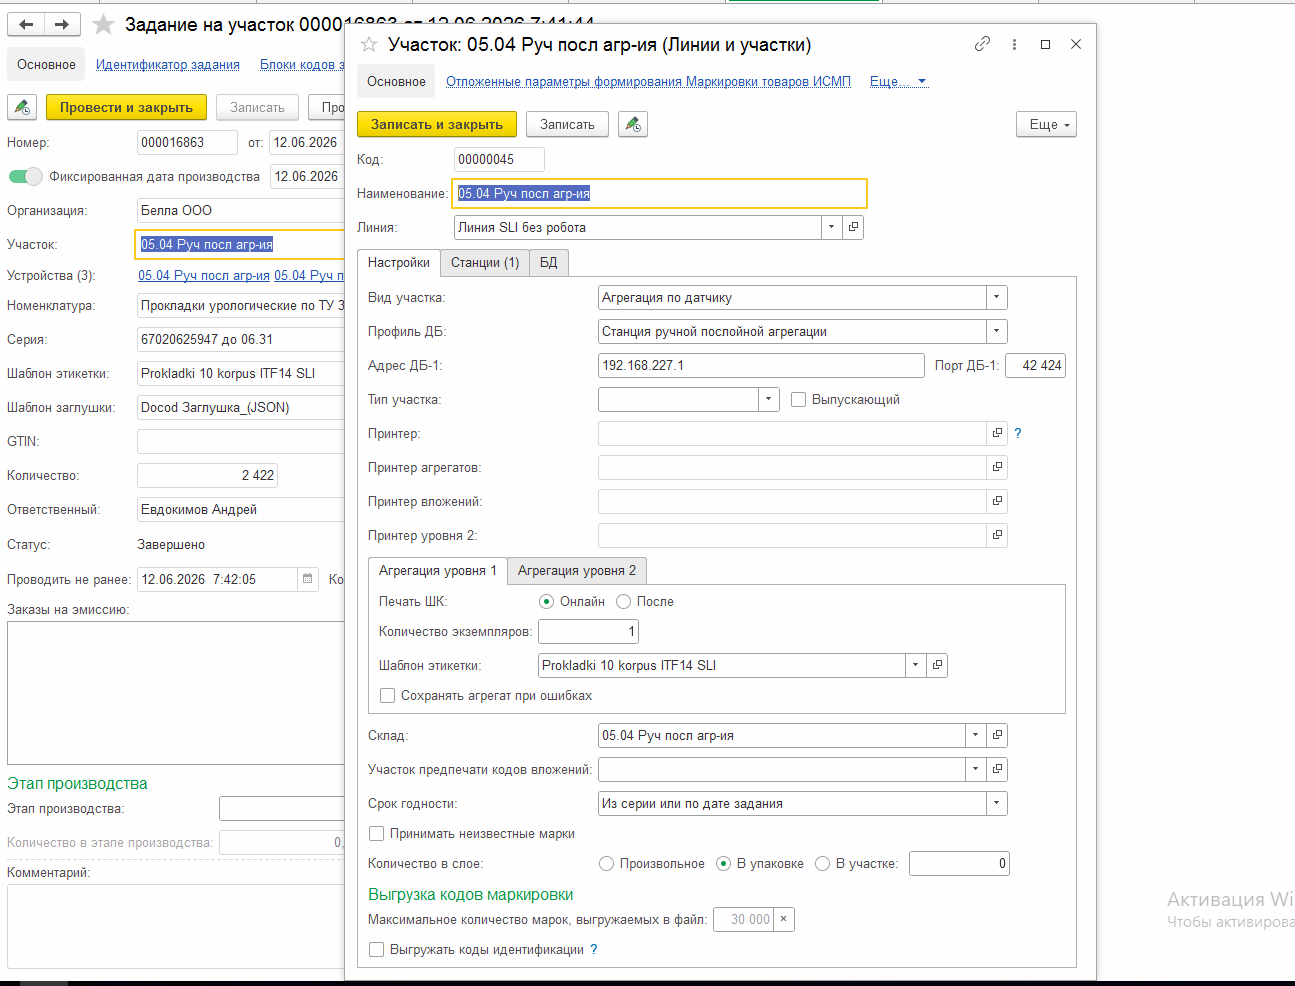Open first 05.04 Руч посл агр-ия device link
1295x986 pixels.
(x=204, y=275)
